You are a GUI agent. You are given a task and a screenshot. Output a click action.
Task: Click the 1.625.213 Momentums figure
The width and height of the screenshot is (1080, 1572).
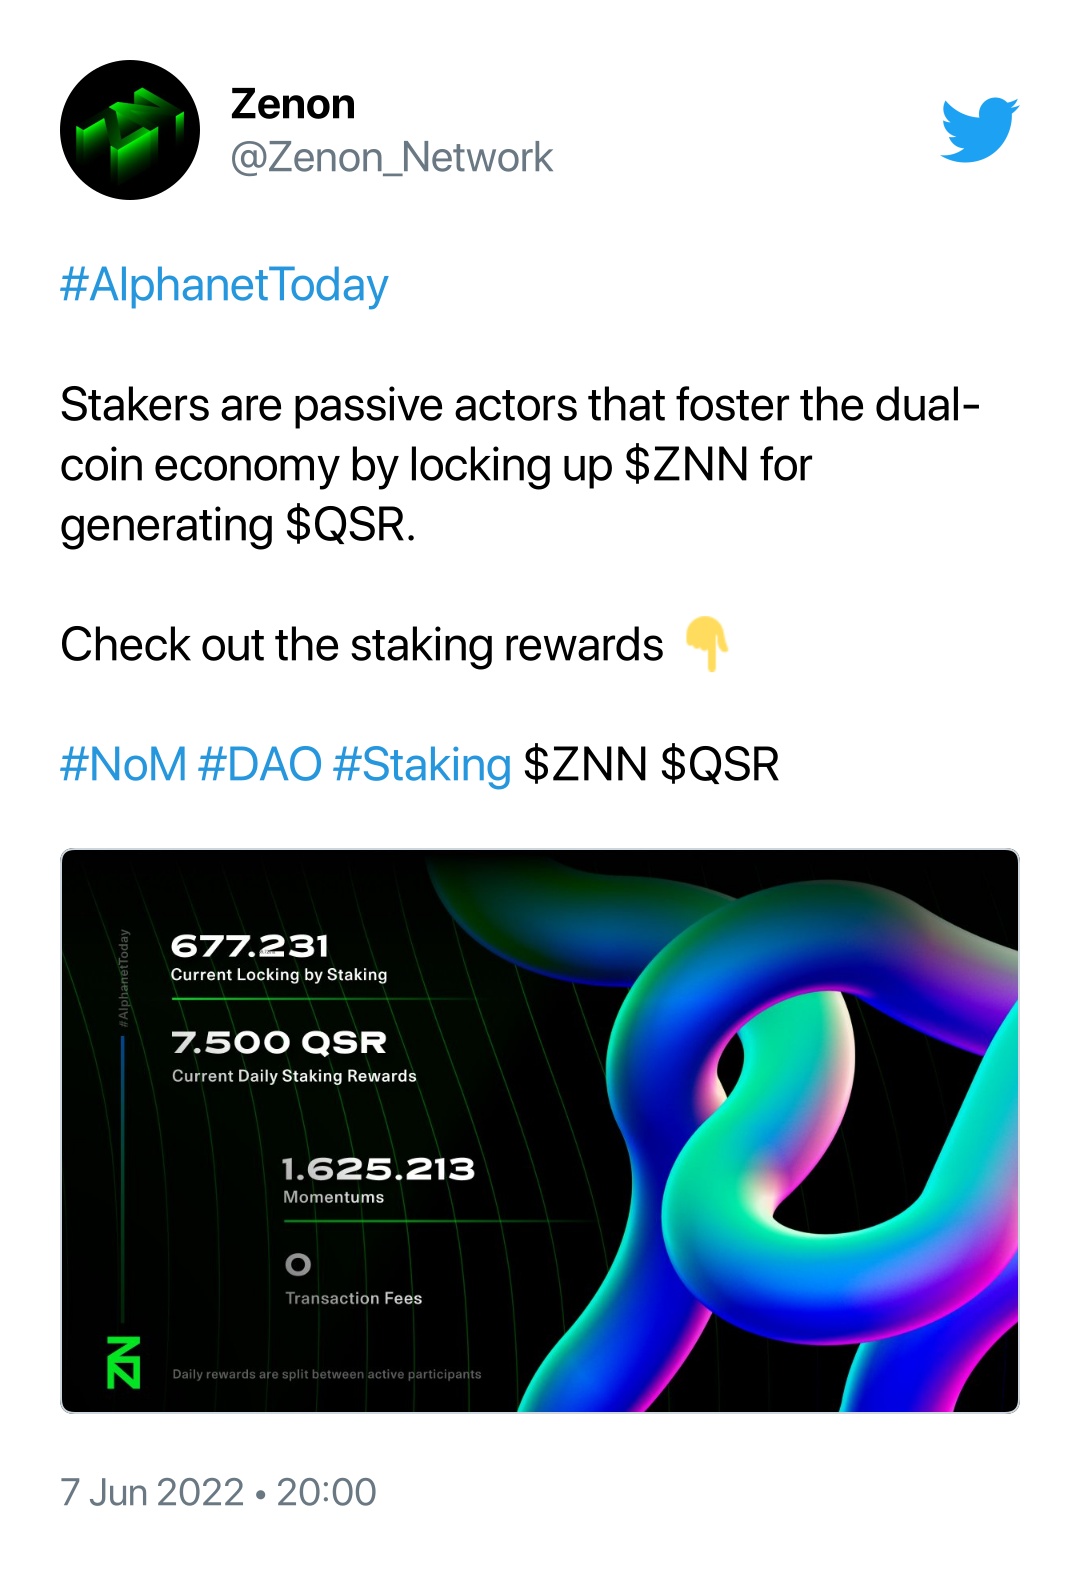378,1169
